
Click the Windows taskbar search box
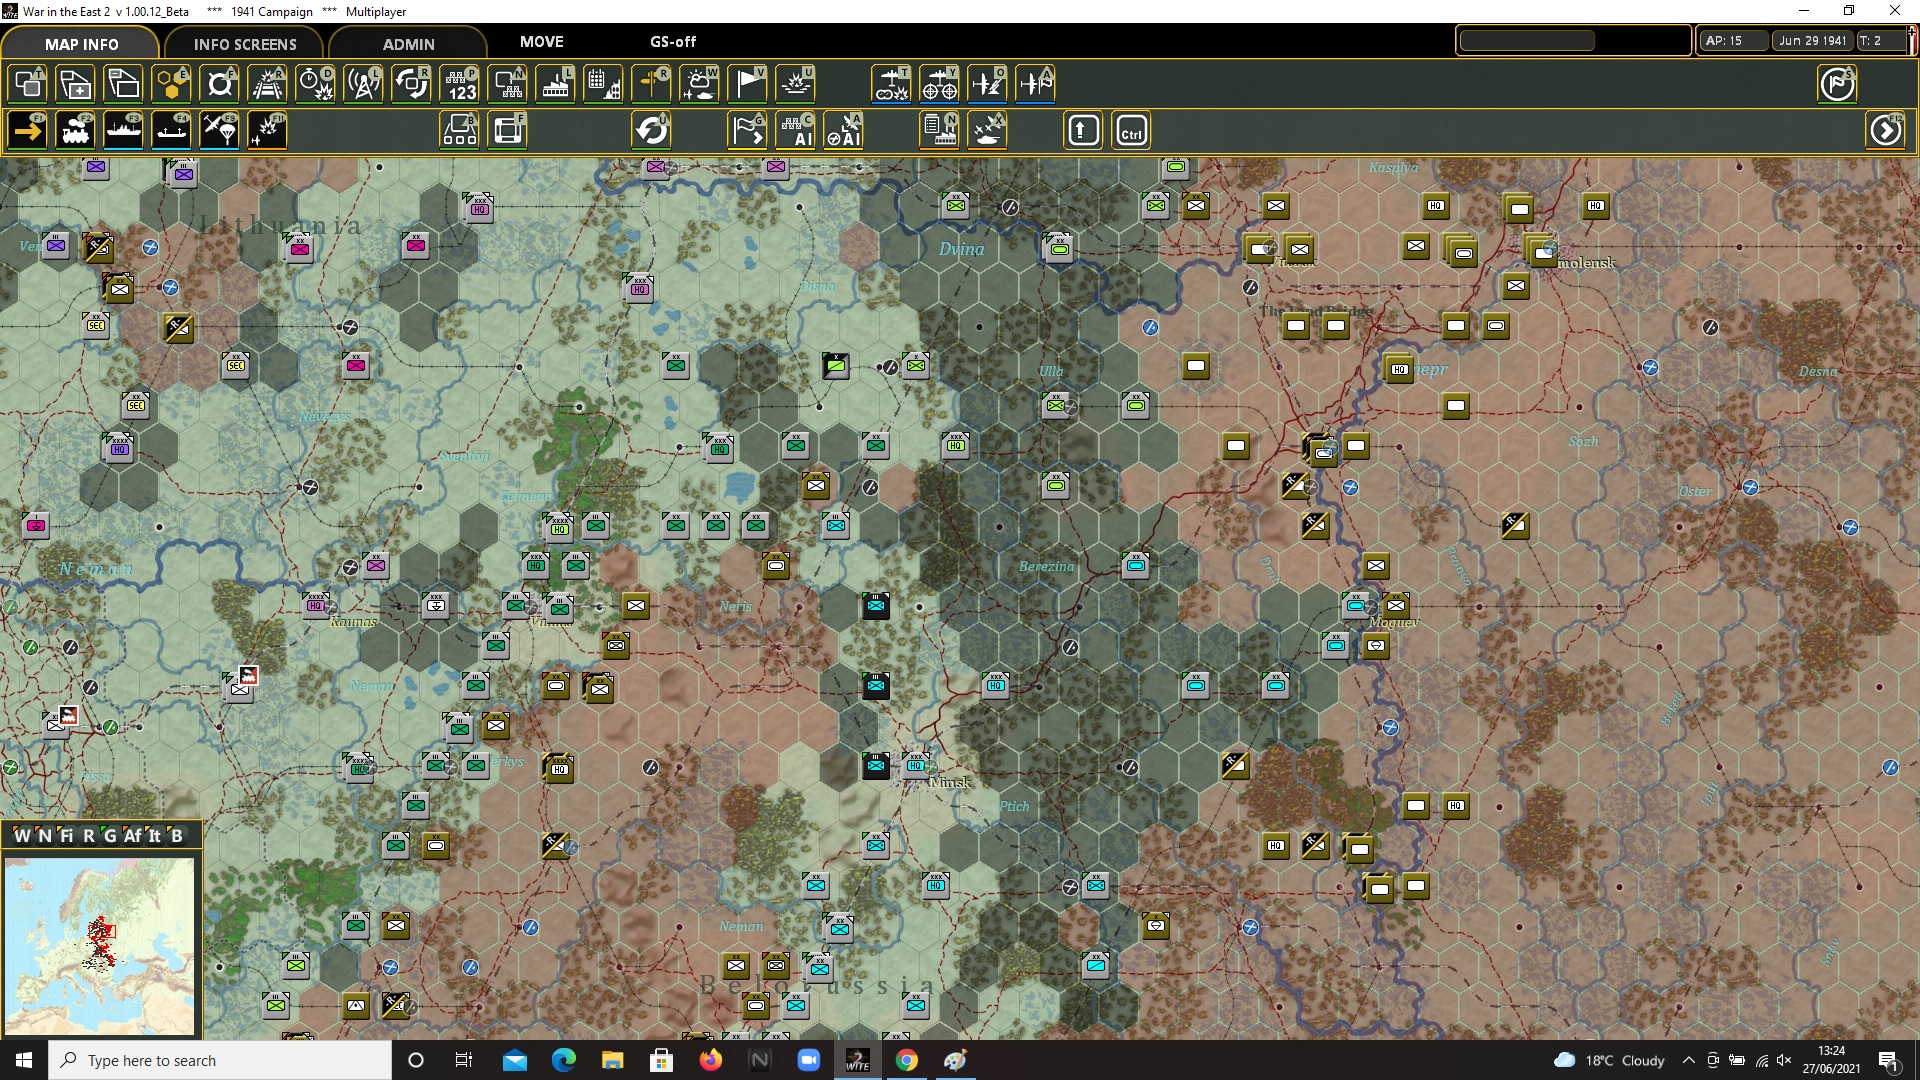point(220,1060)
